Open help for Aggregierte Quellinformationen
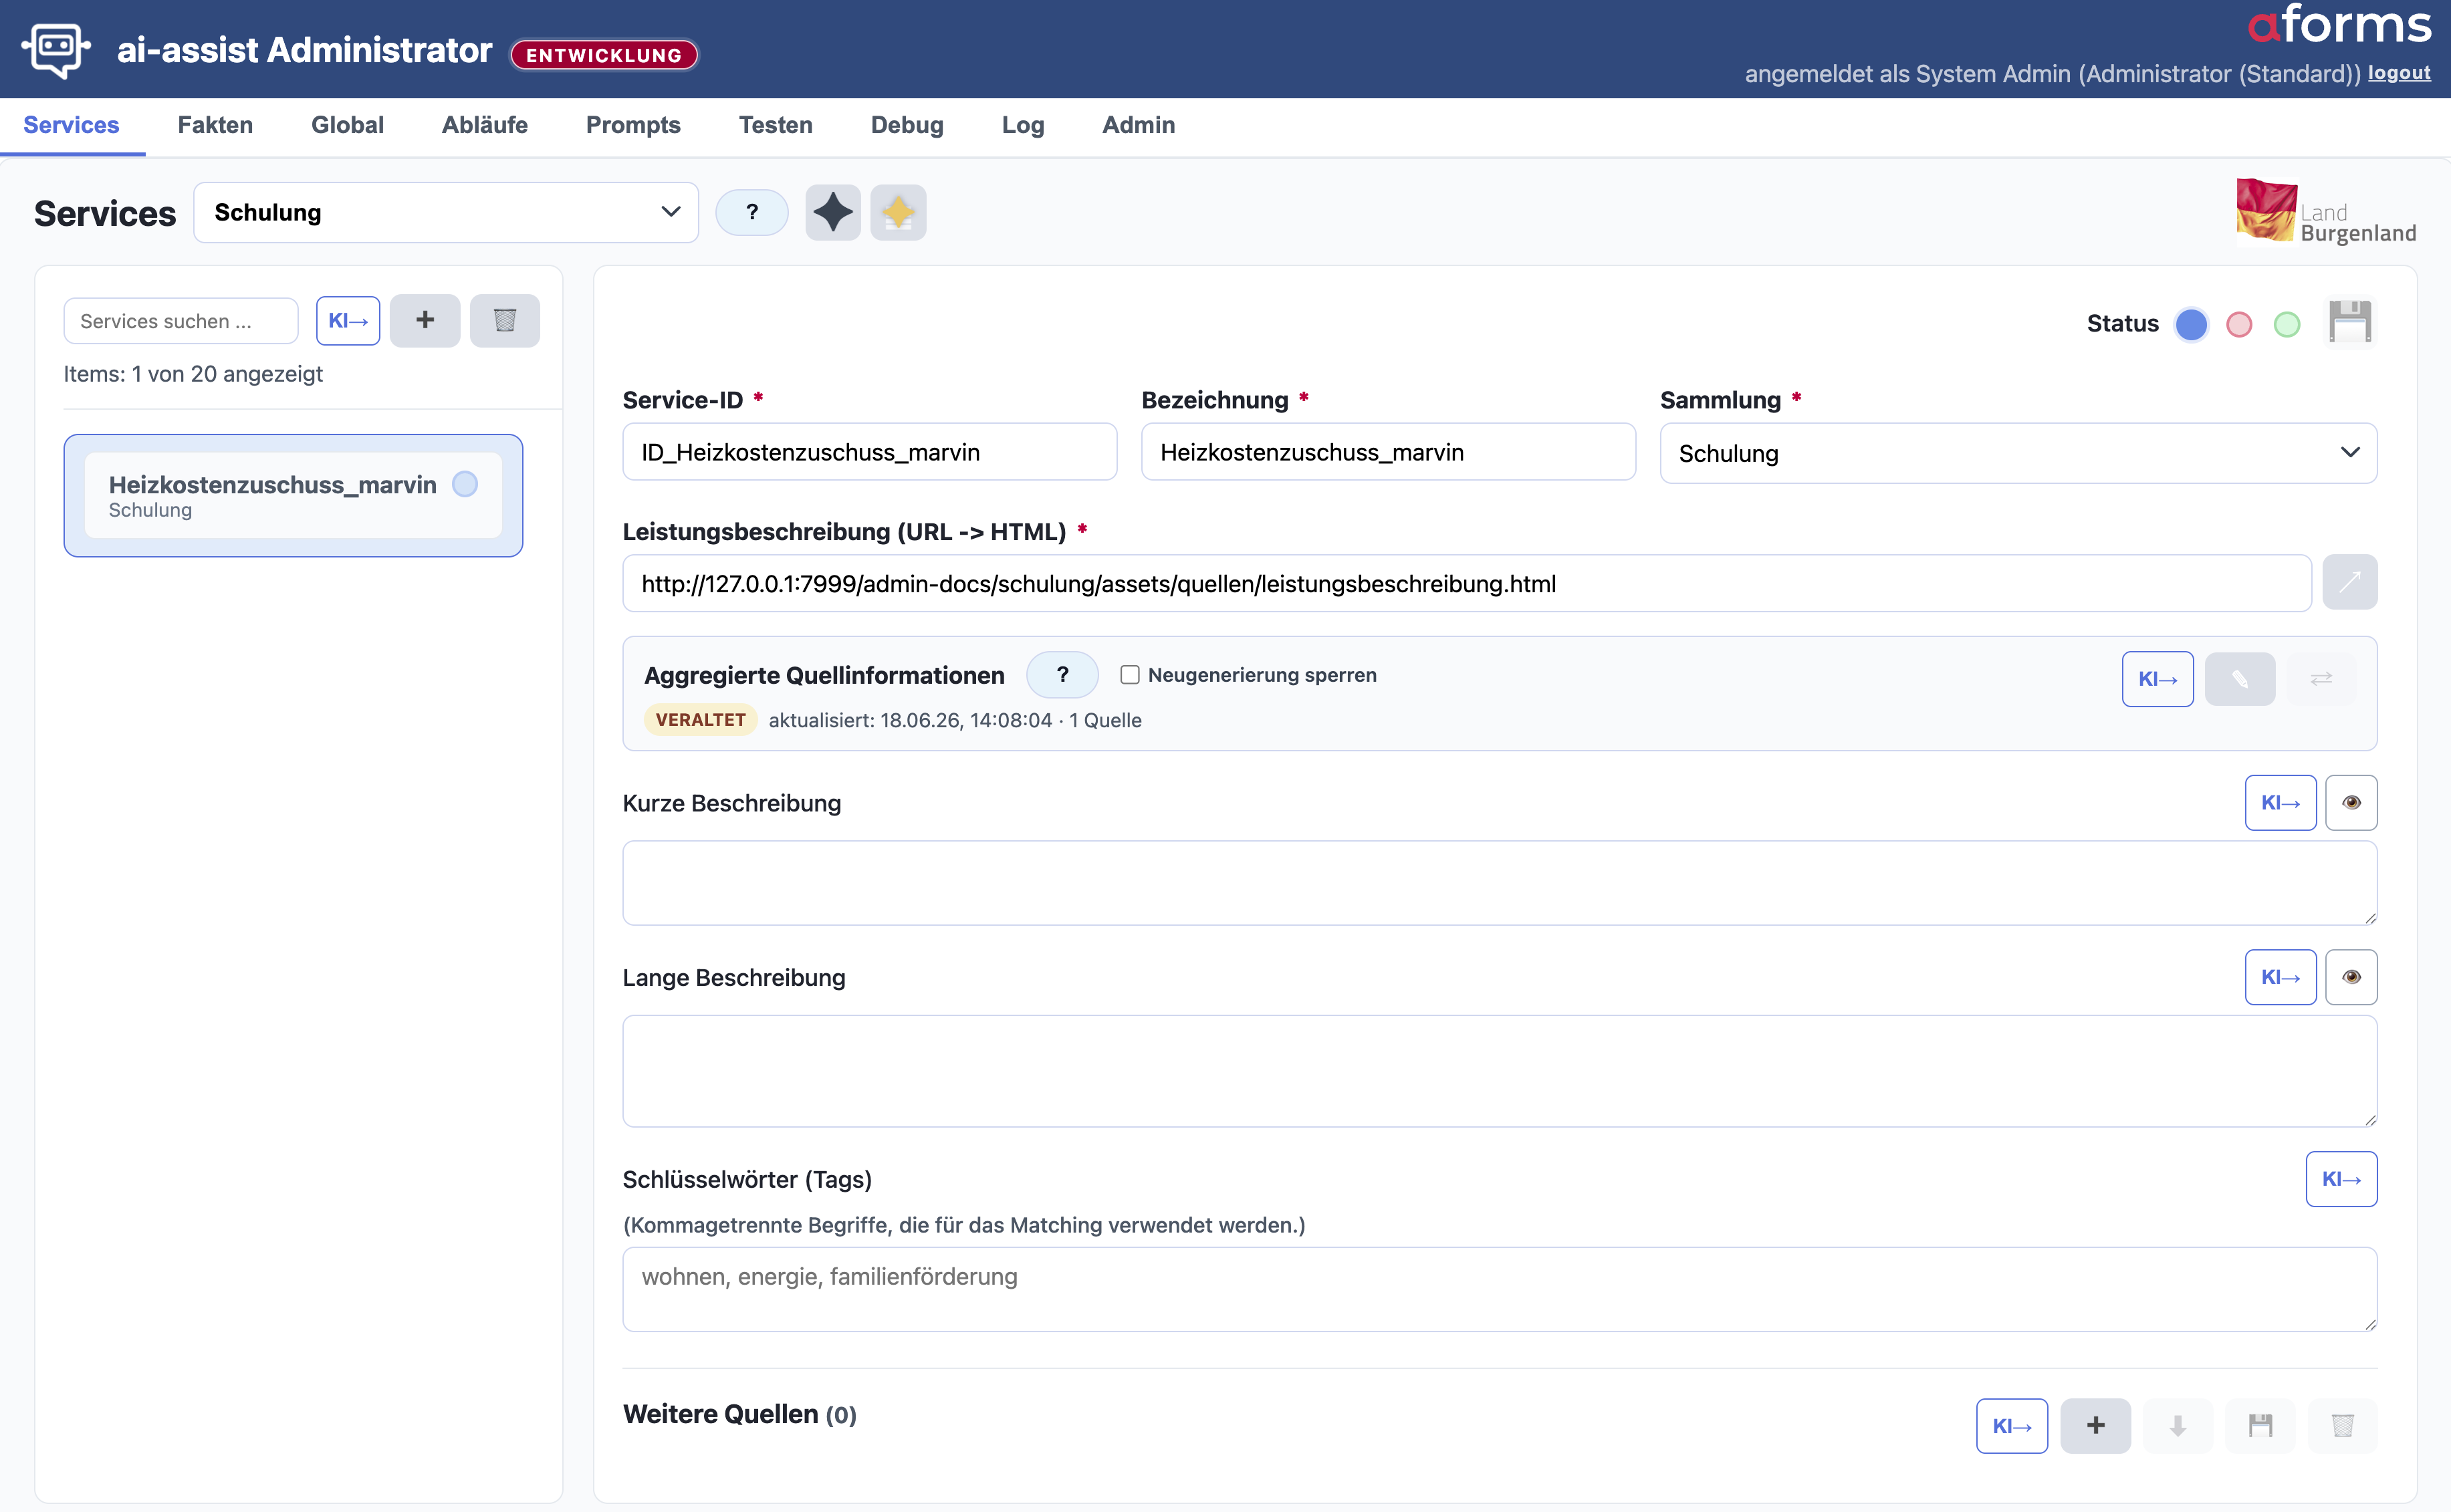The width and height of the screenshot is (2451, 1512). coord(1062,675)
